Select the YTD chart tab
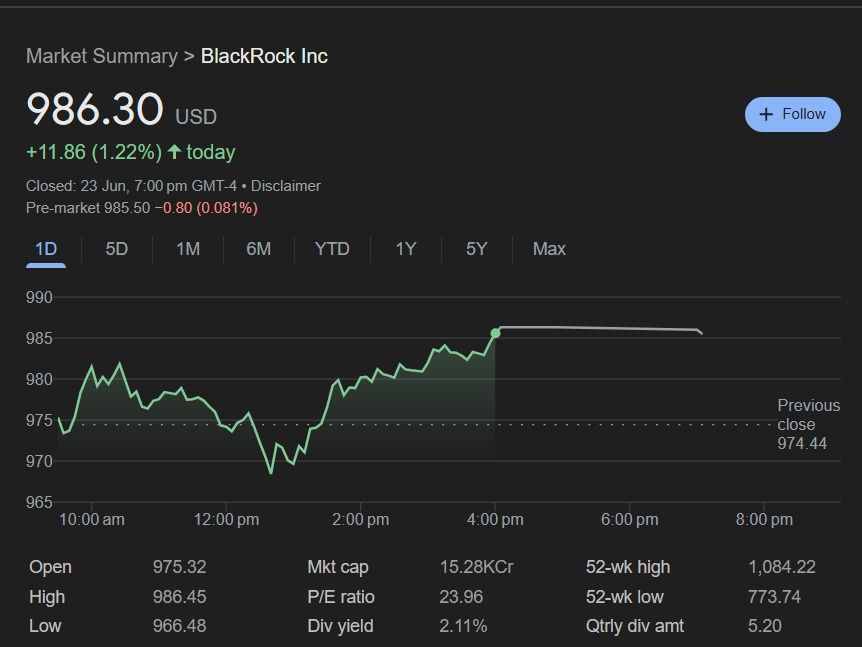This screenshot has width=862, height=647. [x=332, y=249]
